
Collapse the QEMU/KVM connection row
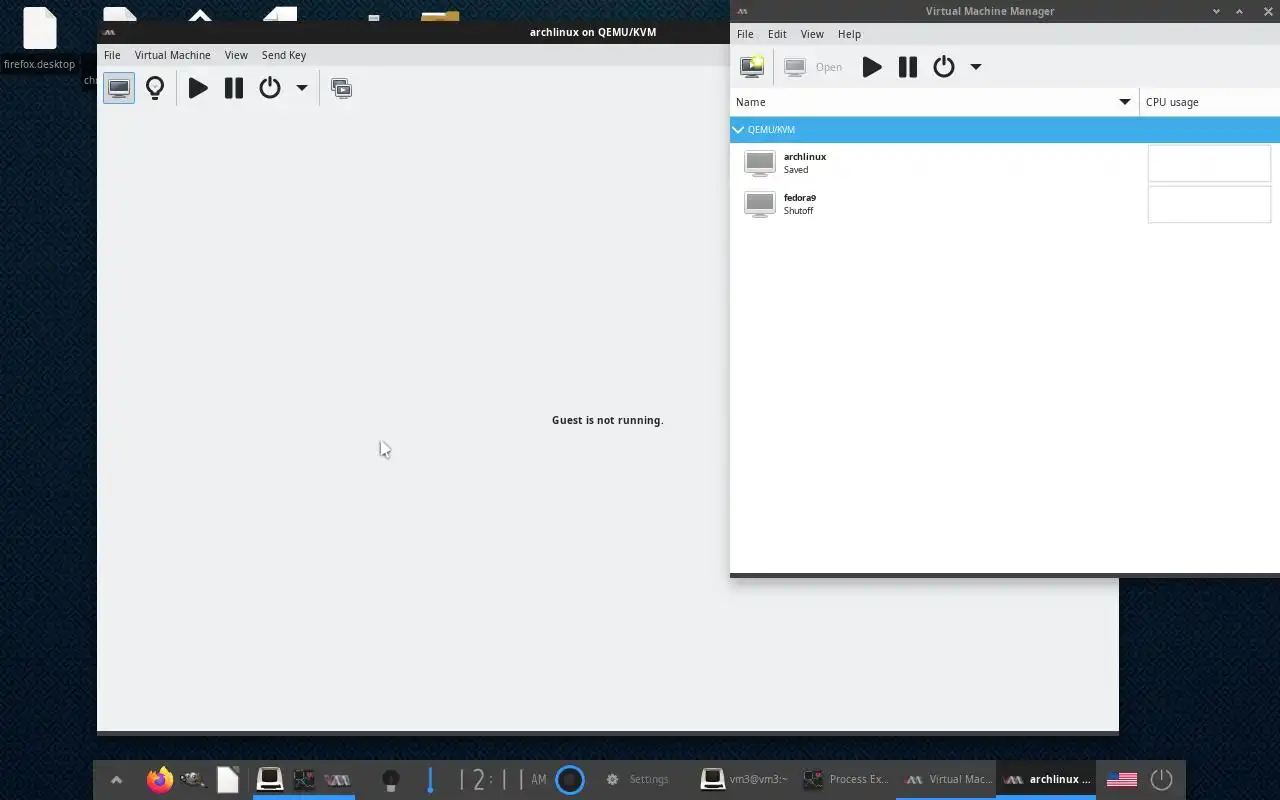738,129
